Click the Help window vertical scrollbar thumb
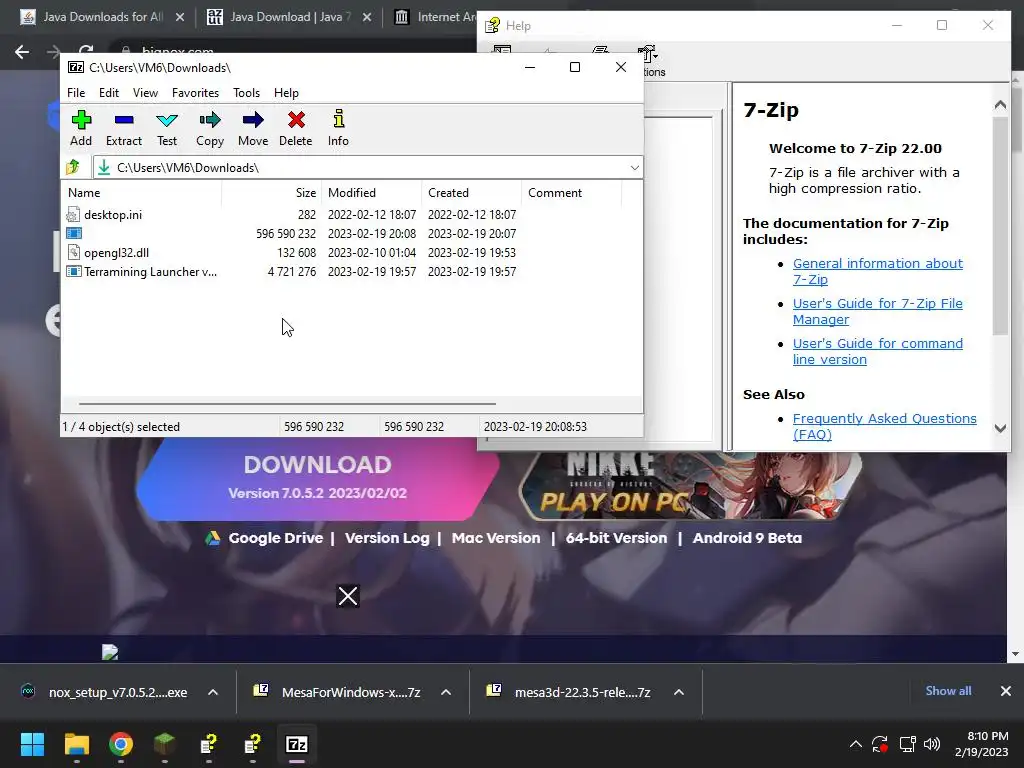This screenshot has width=1024, height=768. [x=1000, y=225]
